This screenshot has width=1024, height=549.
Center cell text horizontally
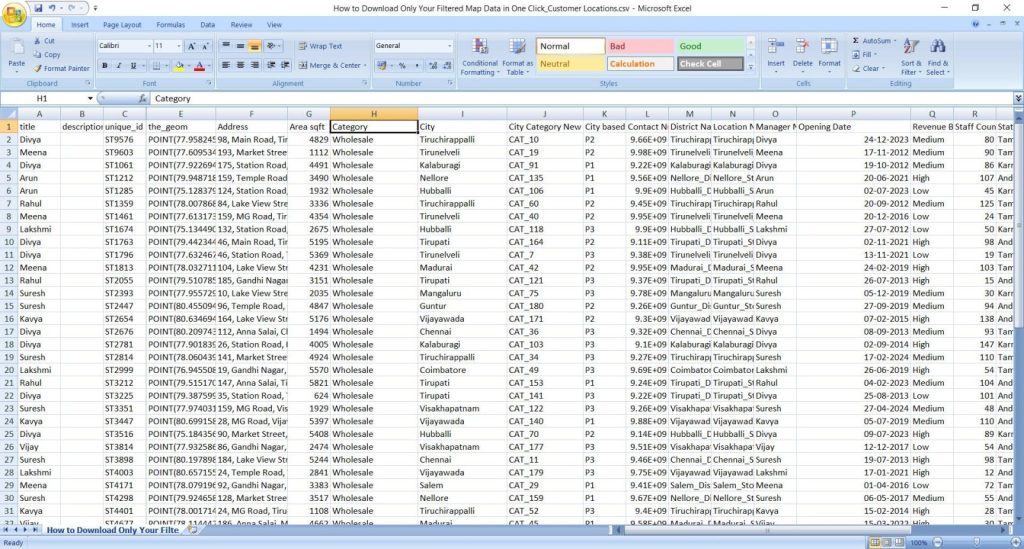tap(240, 65)
